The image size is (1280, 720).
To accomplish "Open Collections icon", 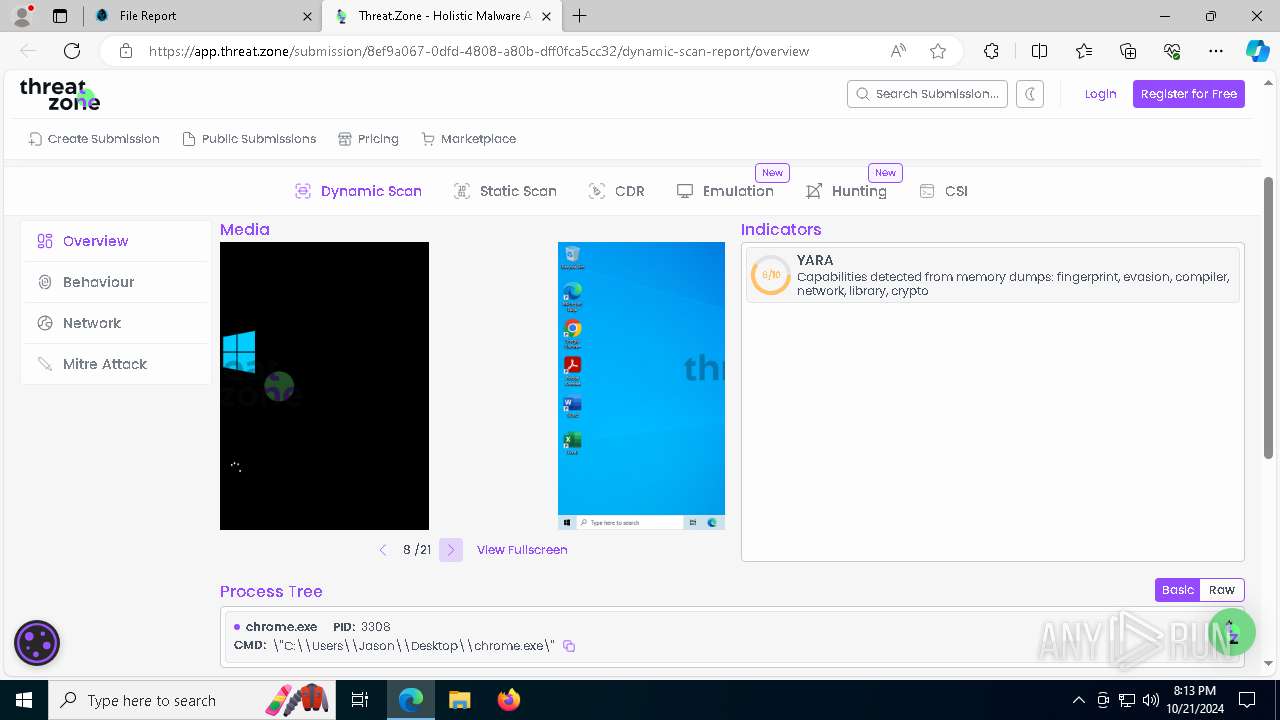I will click(x=1128, y=51).
